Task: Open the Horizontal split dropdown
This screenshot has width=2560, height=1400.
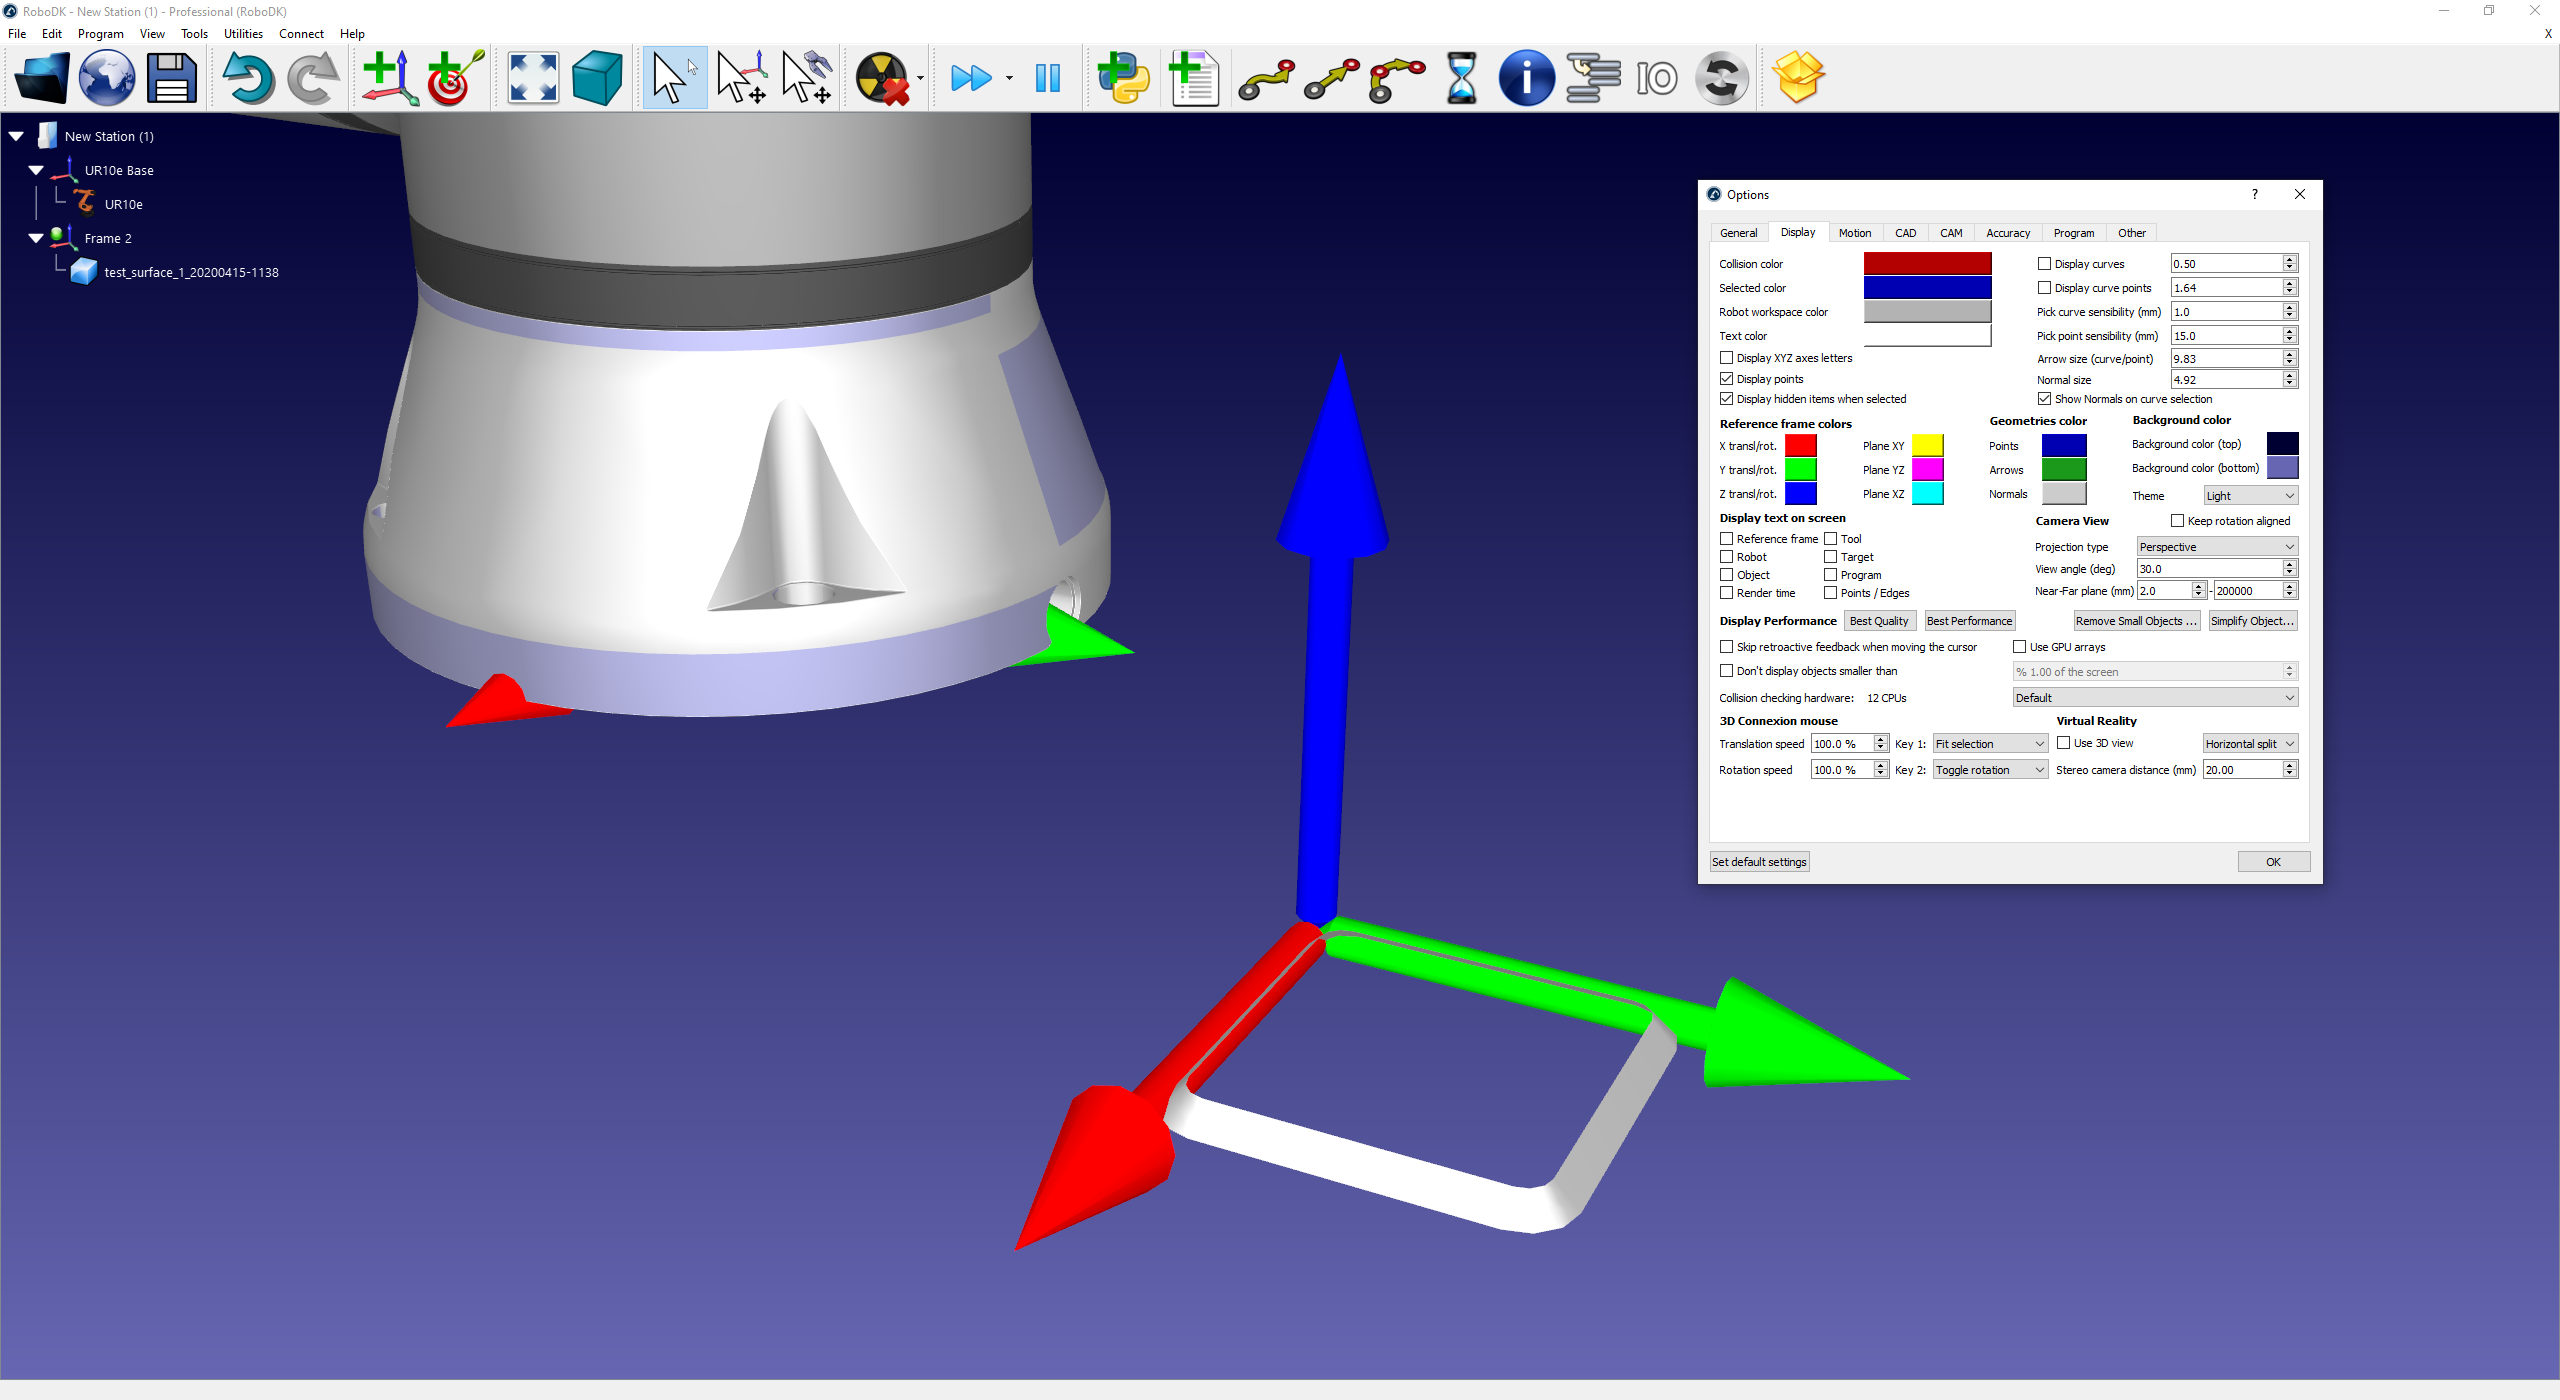Action: (2250, 744)
